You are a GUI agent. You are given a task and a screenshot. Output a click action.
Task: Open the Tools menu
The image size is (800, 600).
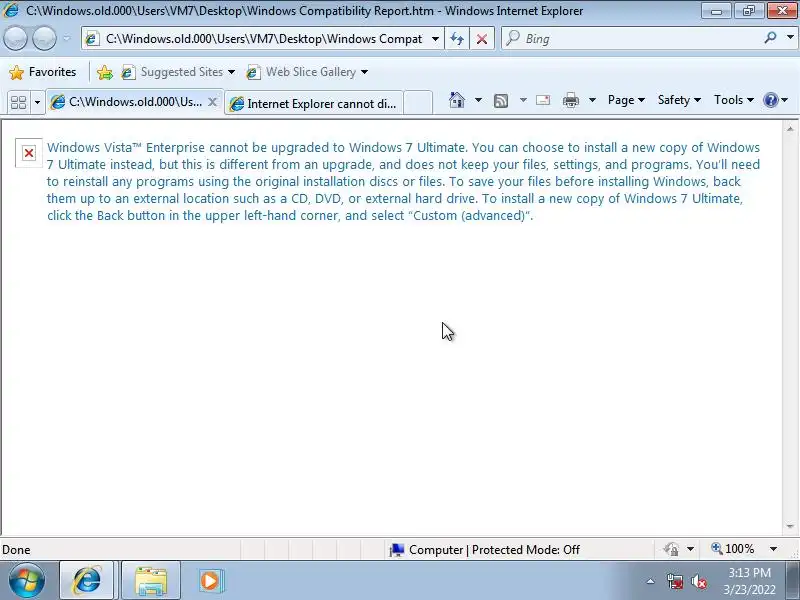(x=734, y=100)
